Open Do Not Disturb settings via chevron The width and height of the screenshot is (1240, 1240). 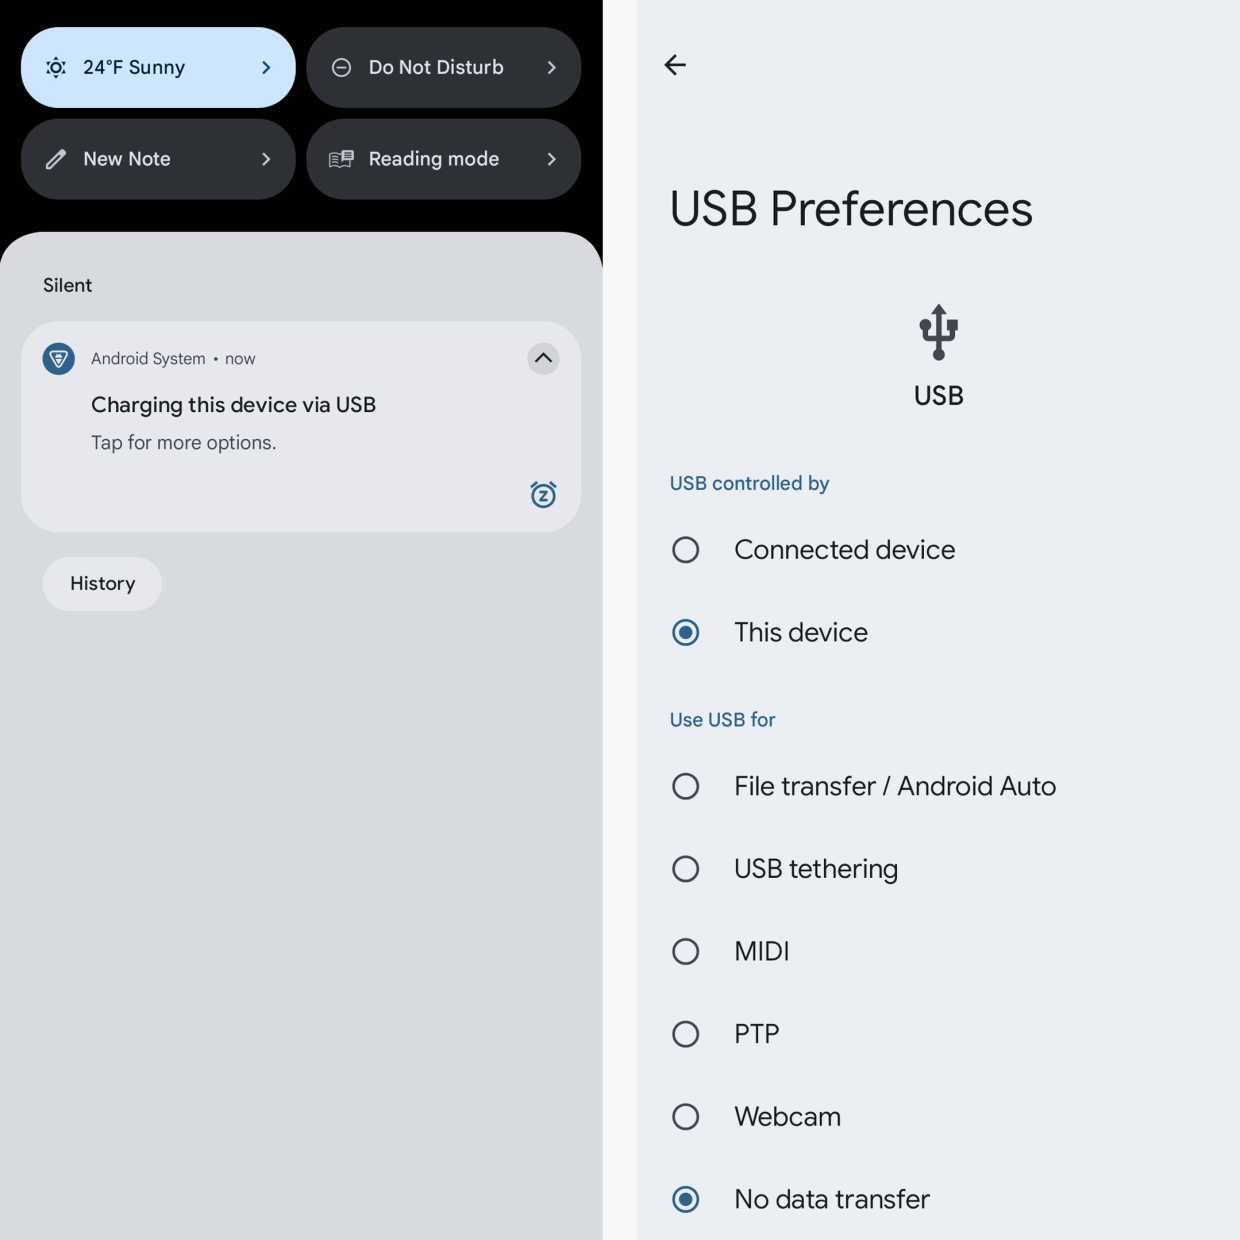click(x=552, y=67)
